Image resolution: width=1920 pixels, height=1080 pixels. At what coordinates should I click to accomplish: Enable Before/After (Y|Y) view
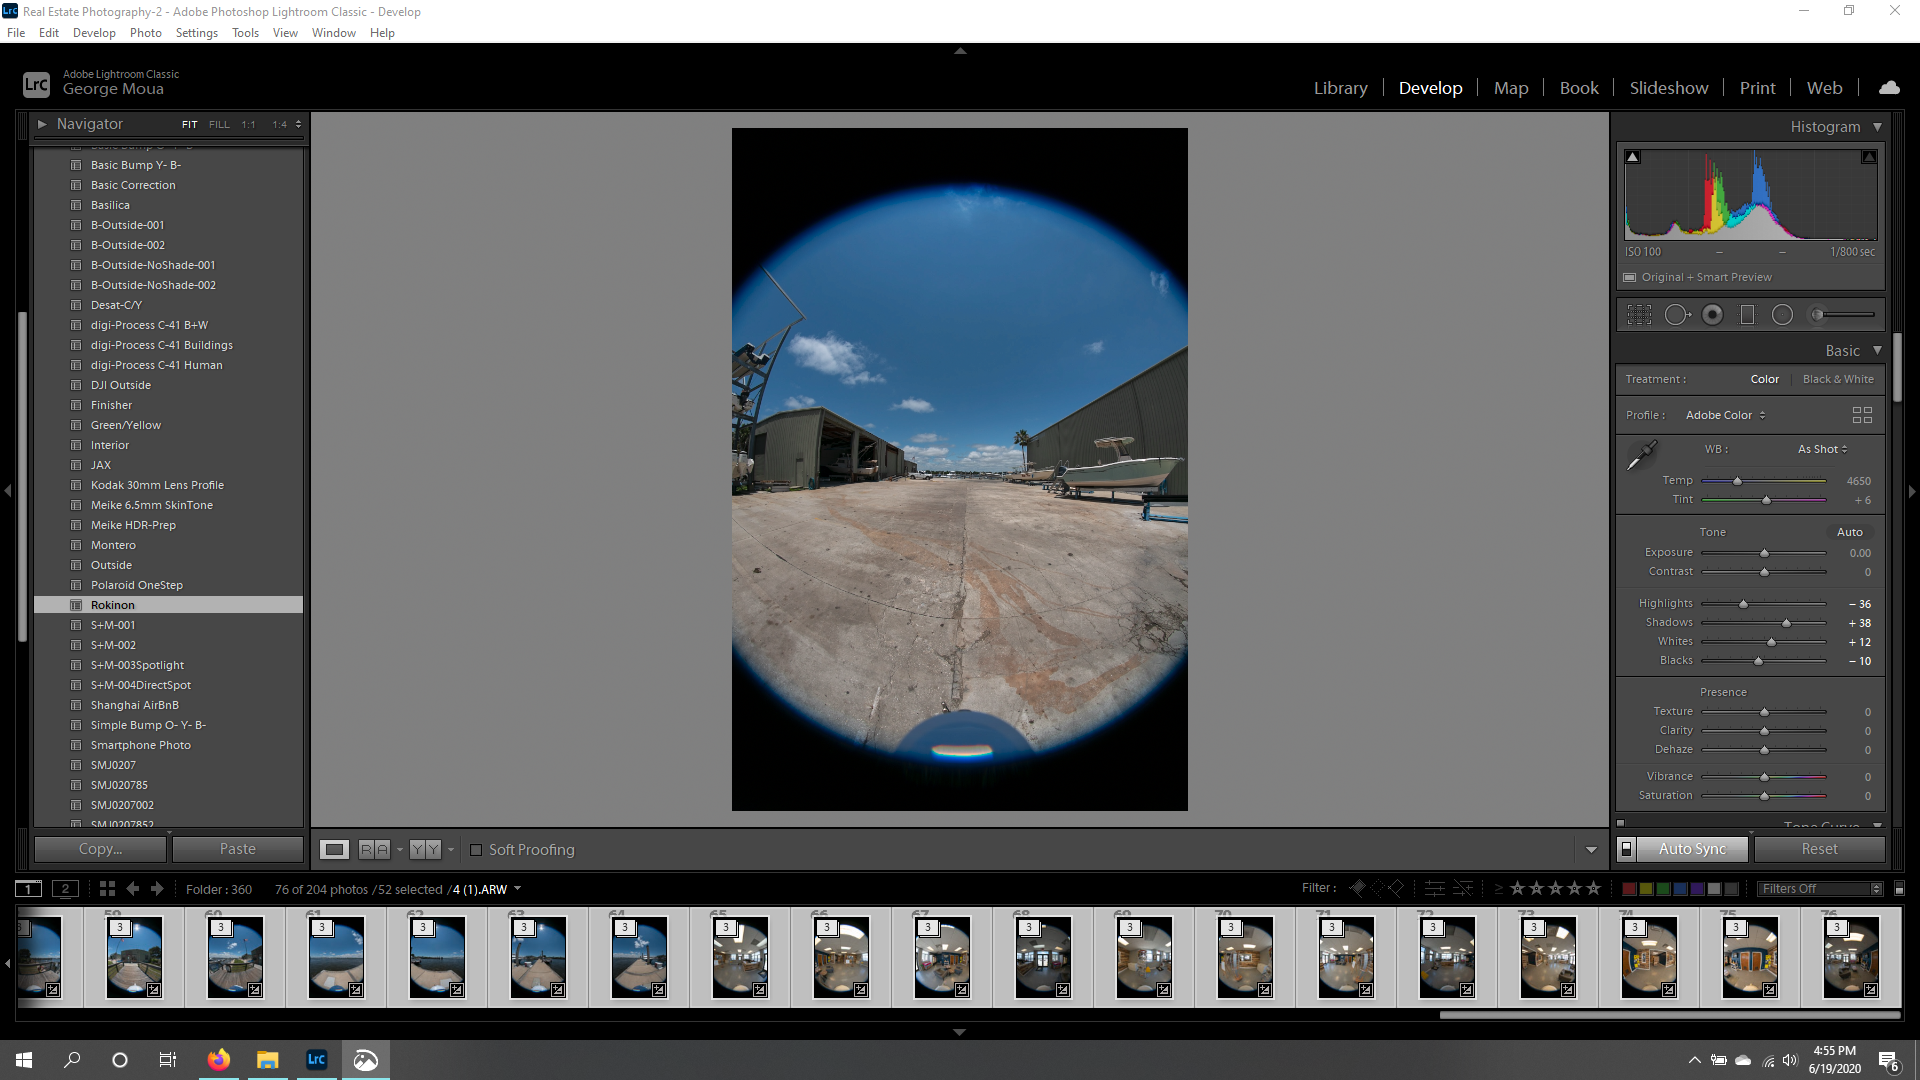click(x=425, y=850)
